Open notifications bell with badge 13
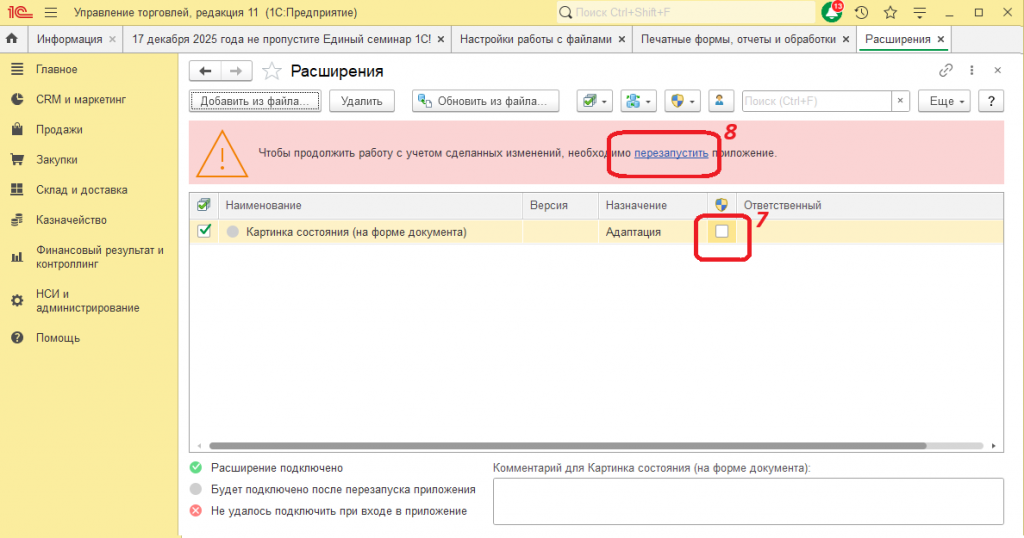This screenshot has height=538, width=1024. coord(832,12)
